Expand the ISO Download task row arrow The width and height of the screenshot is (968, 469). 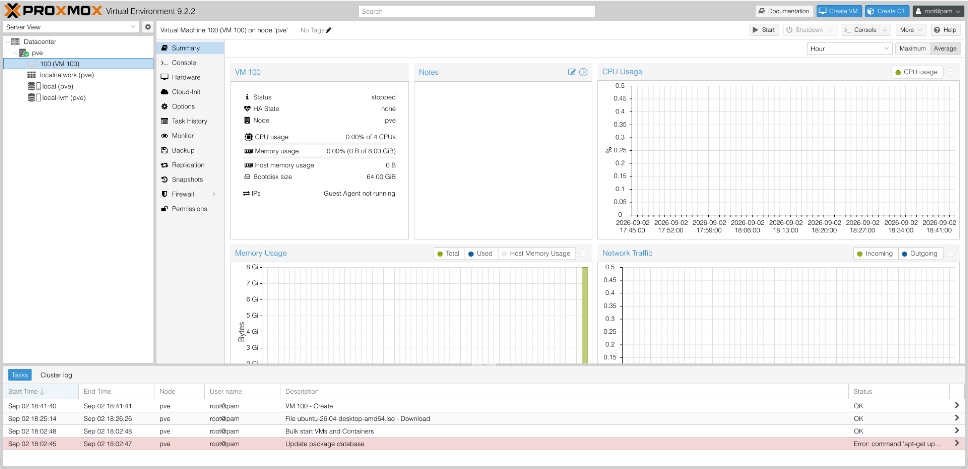coord(957,418)
